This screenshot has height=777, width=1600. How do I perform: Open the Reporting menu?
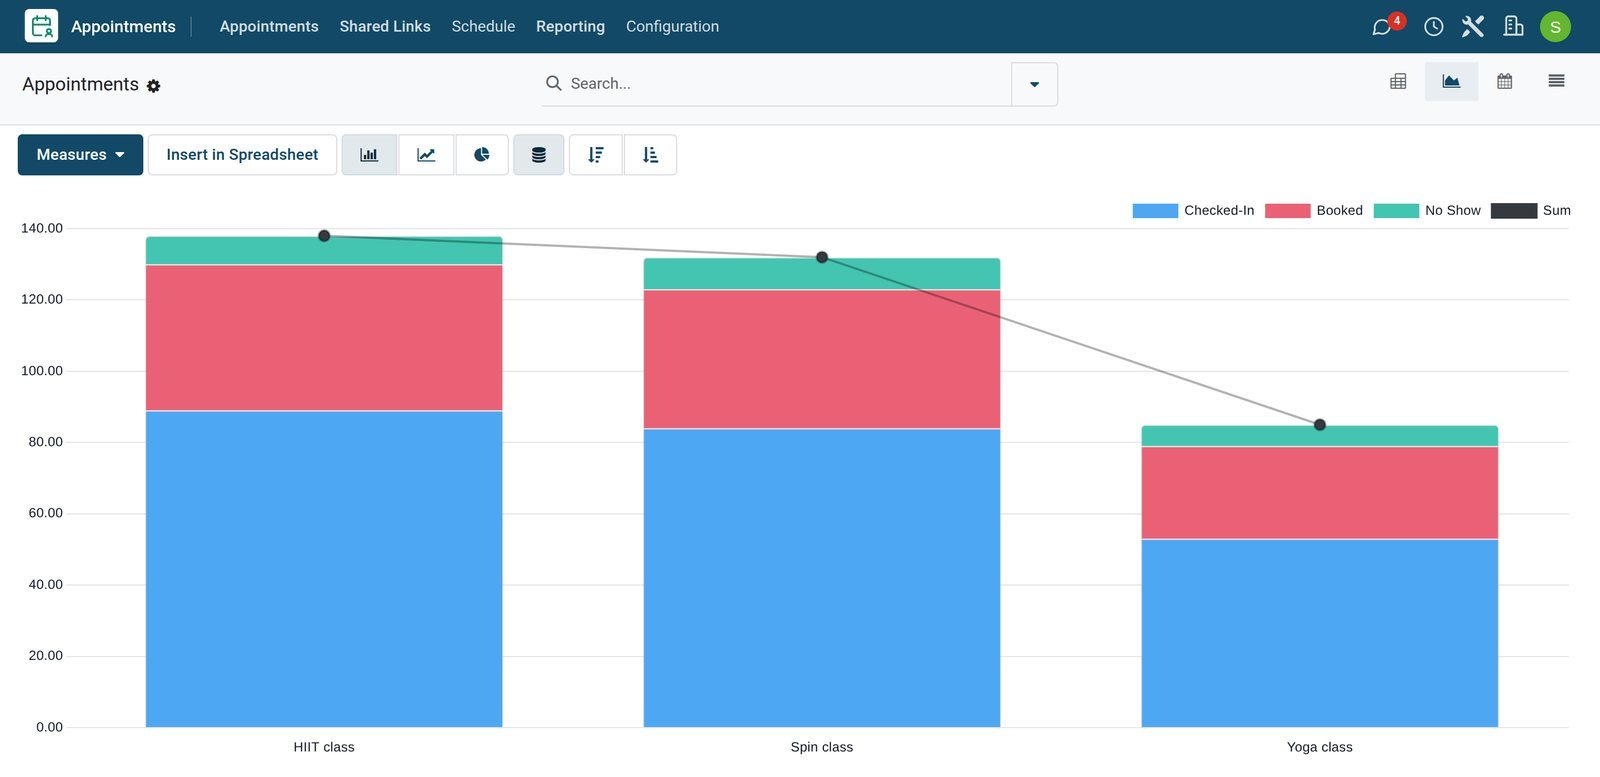[x=570, y=26]
